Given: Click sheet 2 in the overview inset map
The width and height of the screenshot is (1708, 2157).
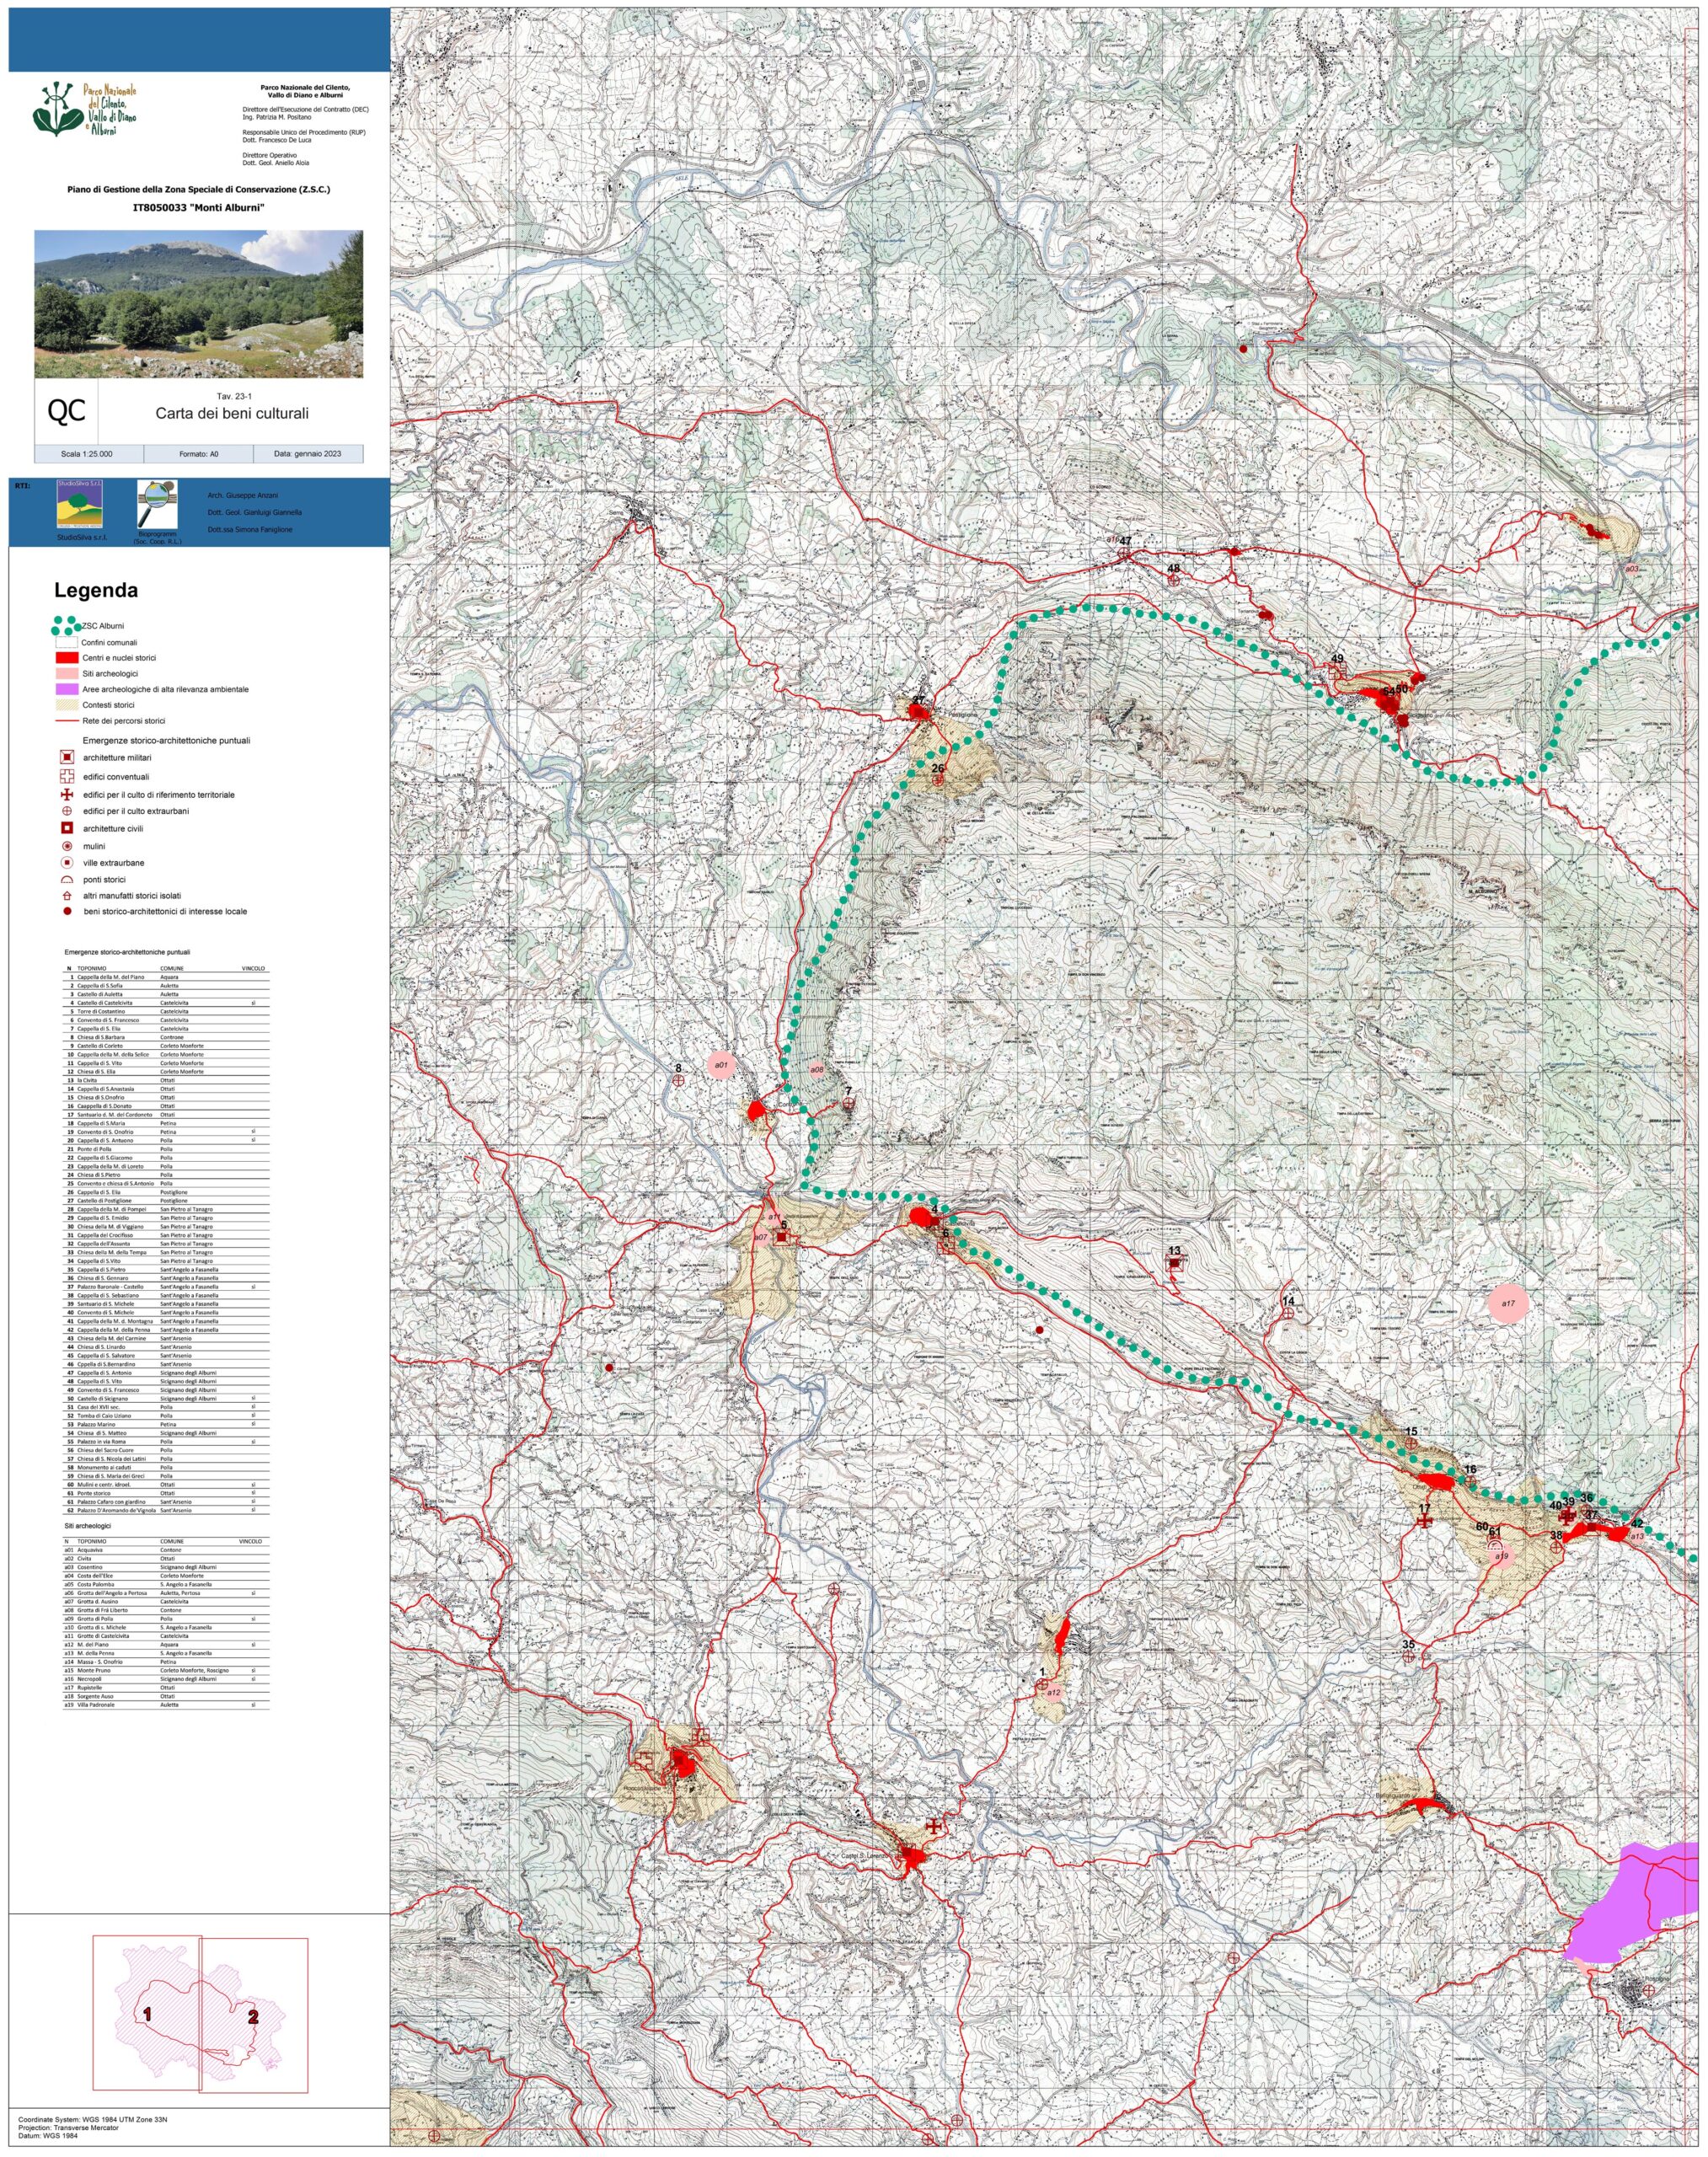Looking at the screenshot, I should pyautogui.click(x=253, y=2018).
